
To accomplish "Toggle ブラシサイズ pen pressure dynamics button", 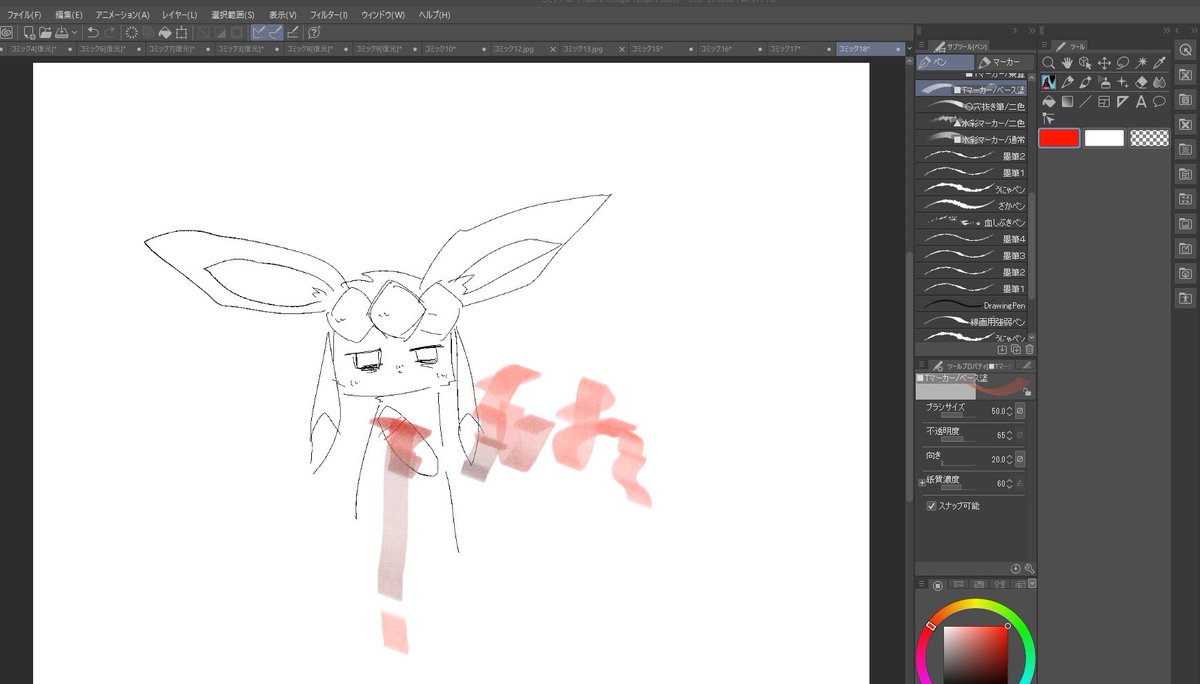I will [1020, 411].
